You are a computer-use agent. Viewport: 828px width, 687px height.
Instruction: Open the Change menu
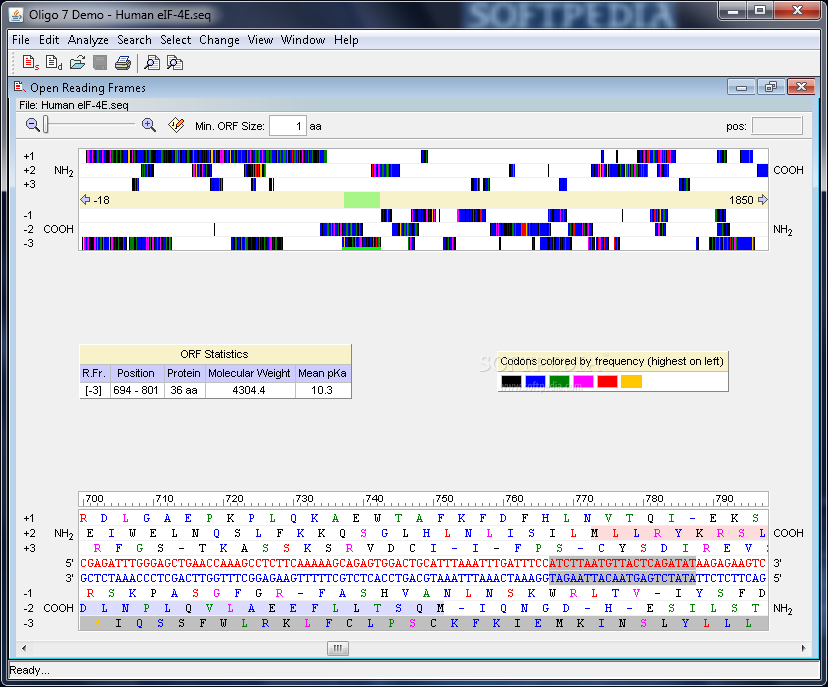tap(219, 40)
